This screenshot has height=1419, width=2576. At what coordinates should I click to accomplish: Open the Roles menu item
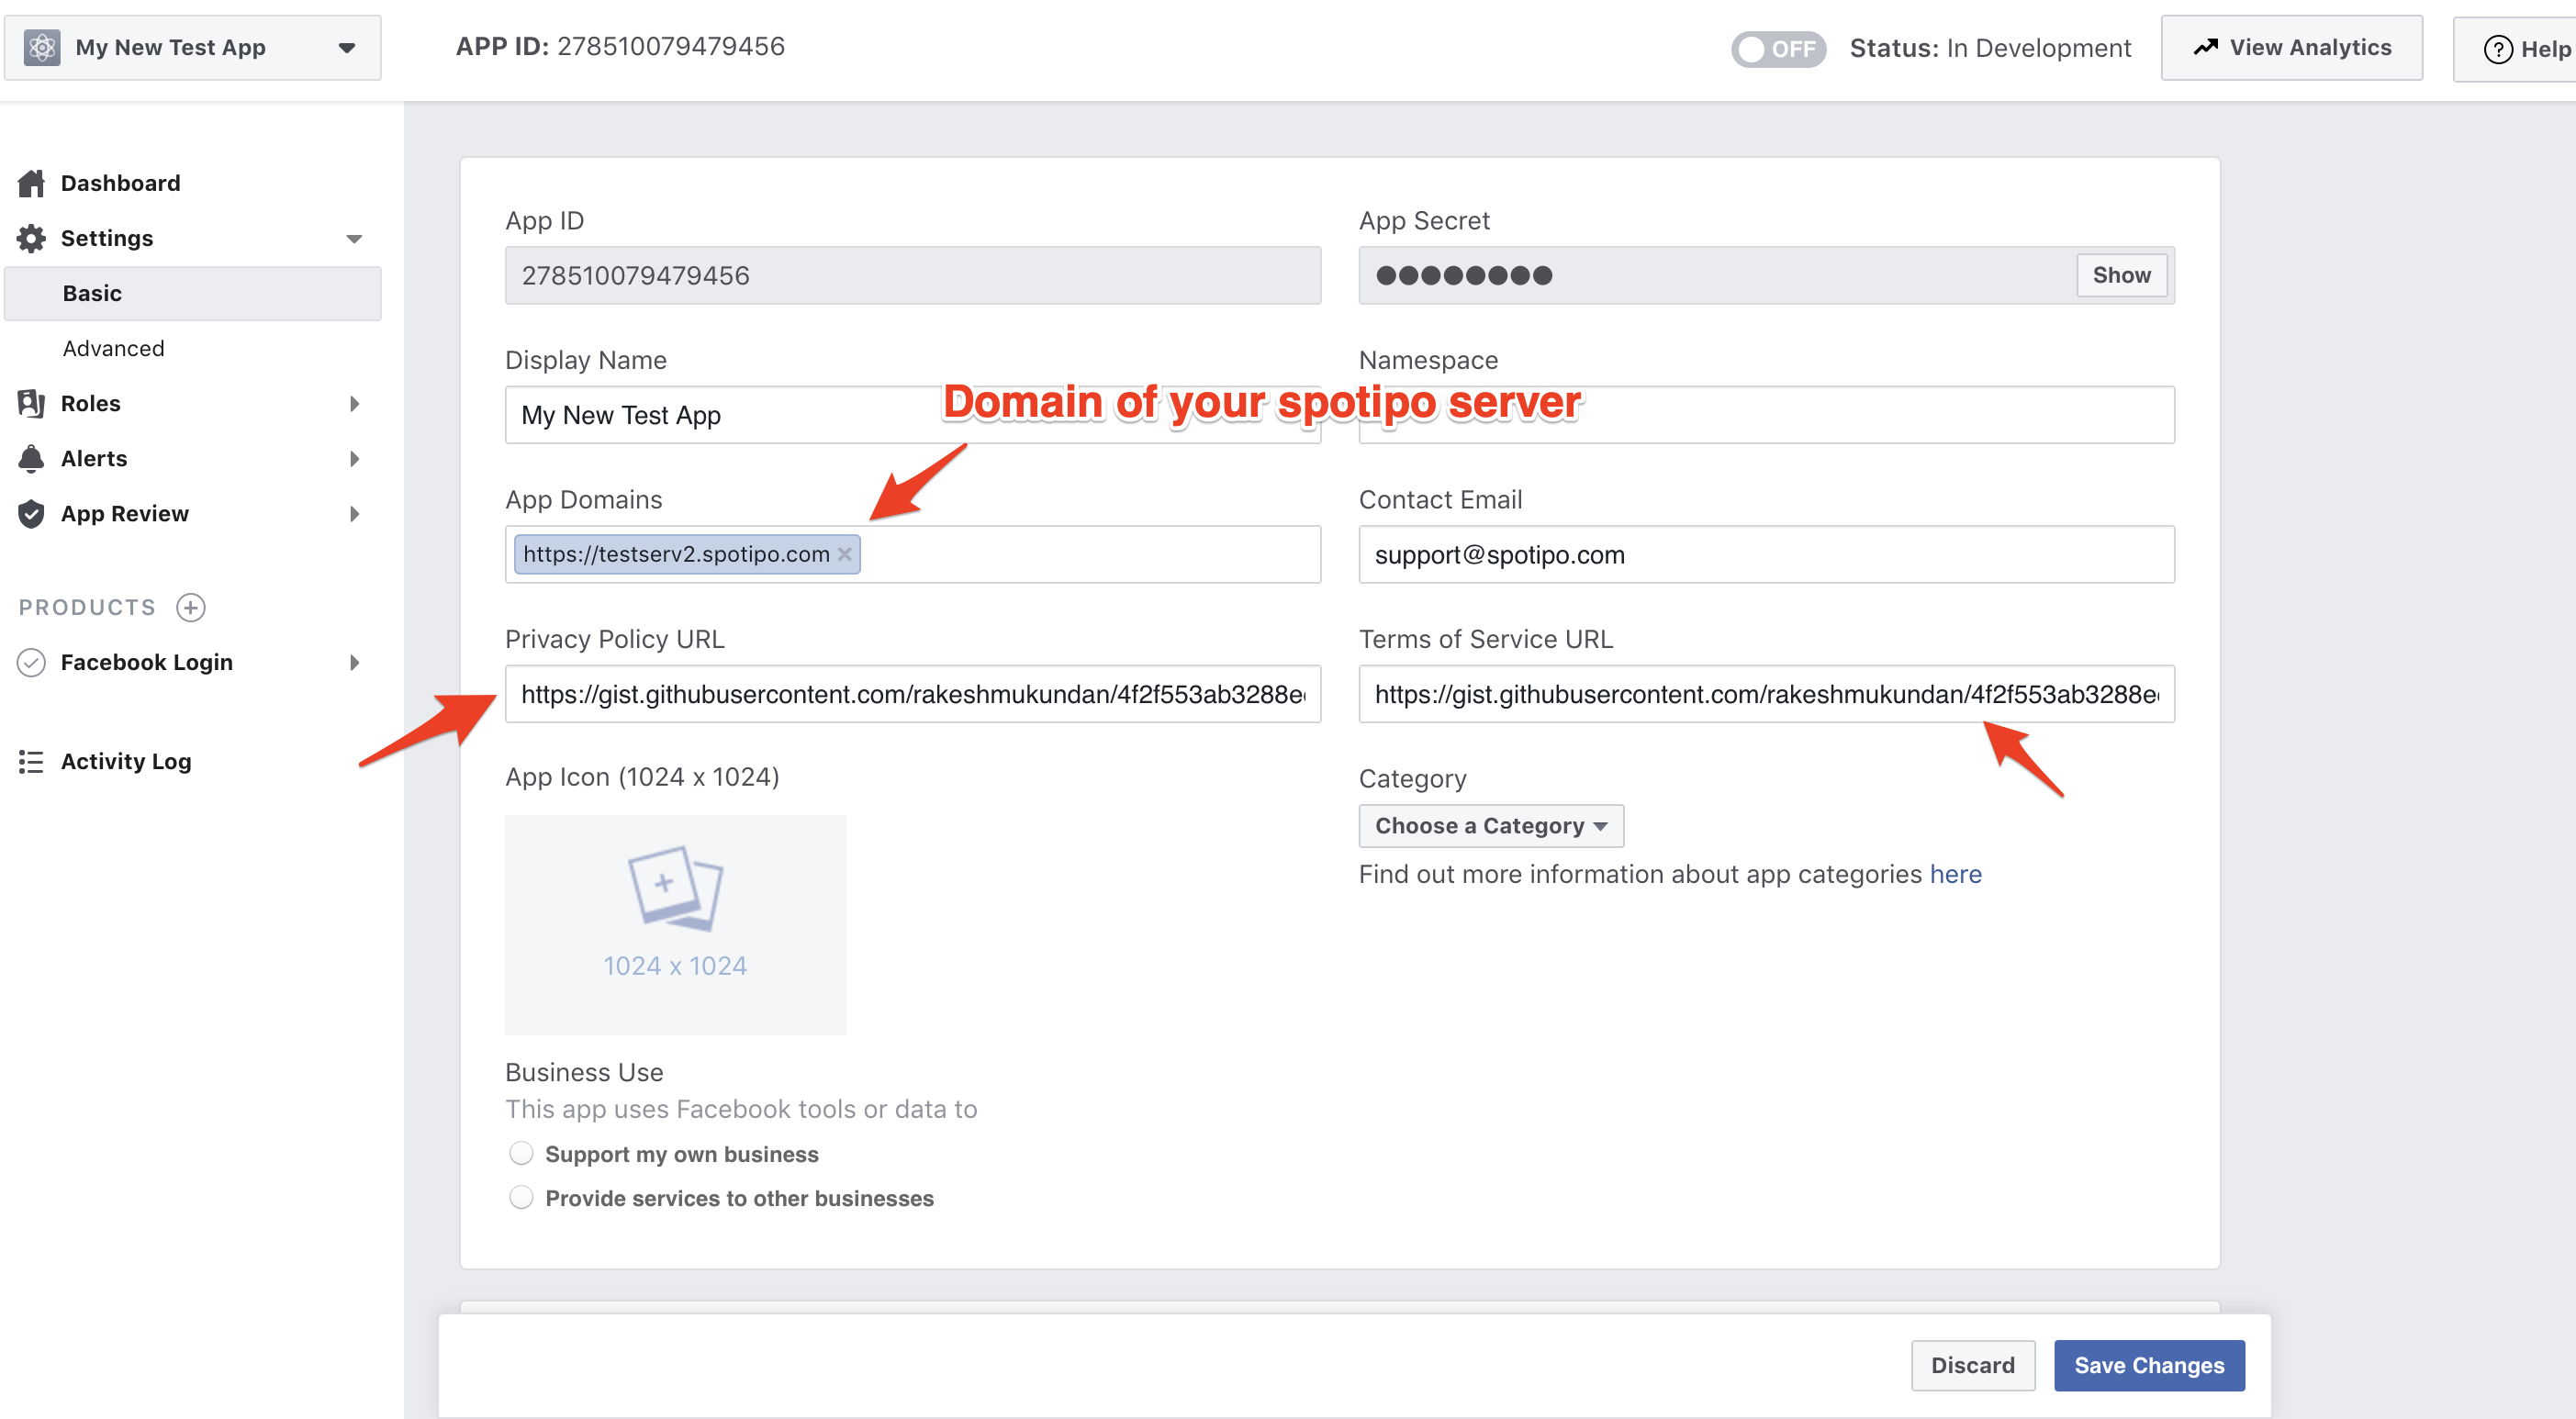[90, 403]
